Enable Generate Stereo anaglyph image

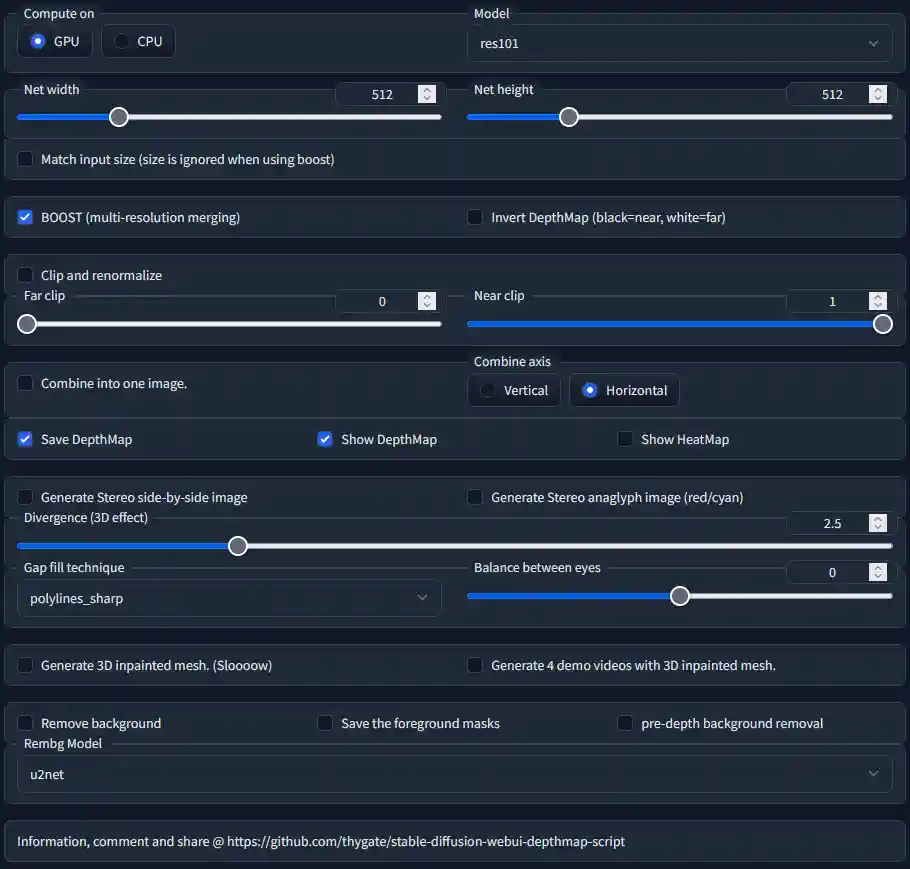point(475,497)
